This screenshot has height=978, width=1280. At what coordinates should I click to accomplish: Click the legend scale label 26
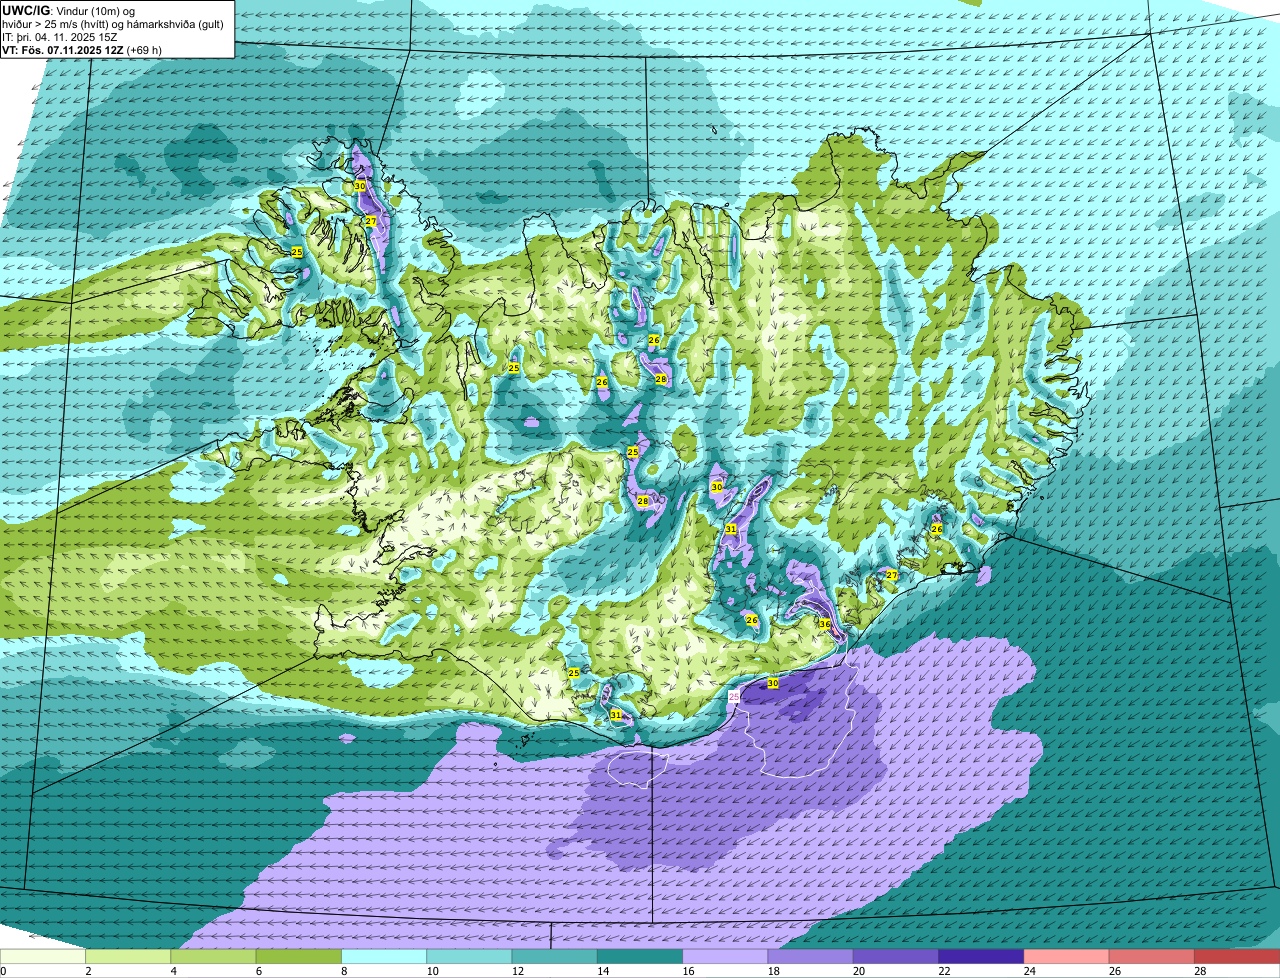[x=1113, y=971]
